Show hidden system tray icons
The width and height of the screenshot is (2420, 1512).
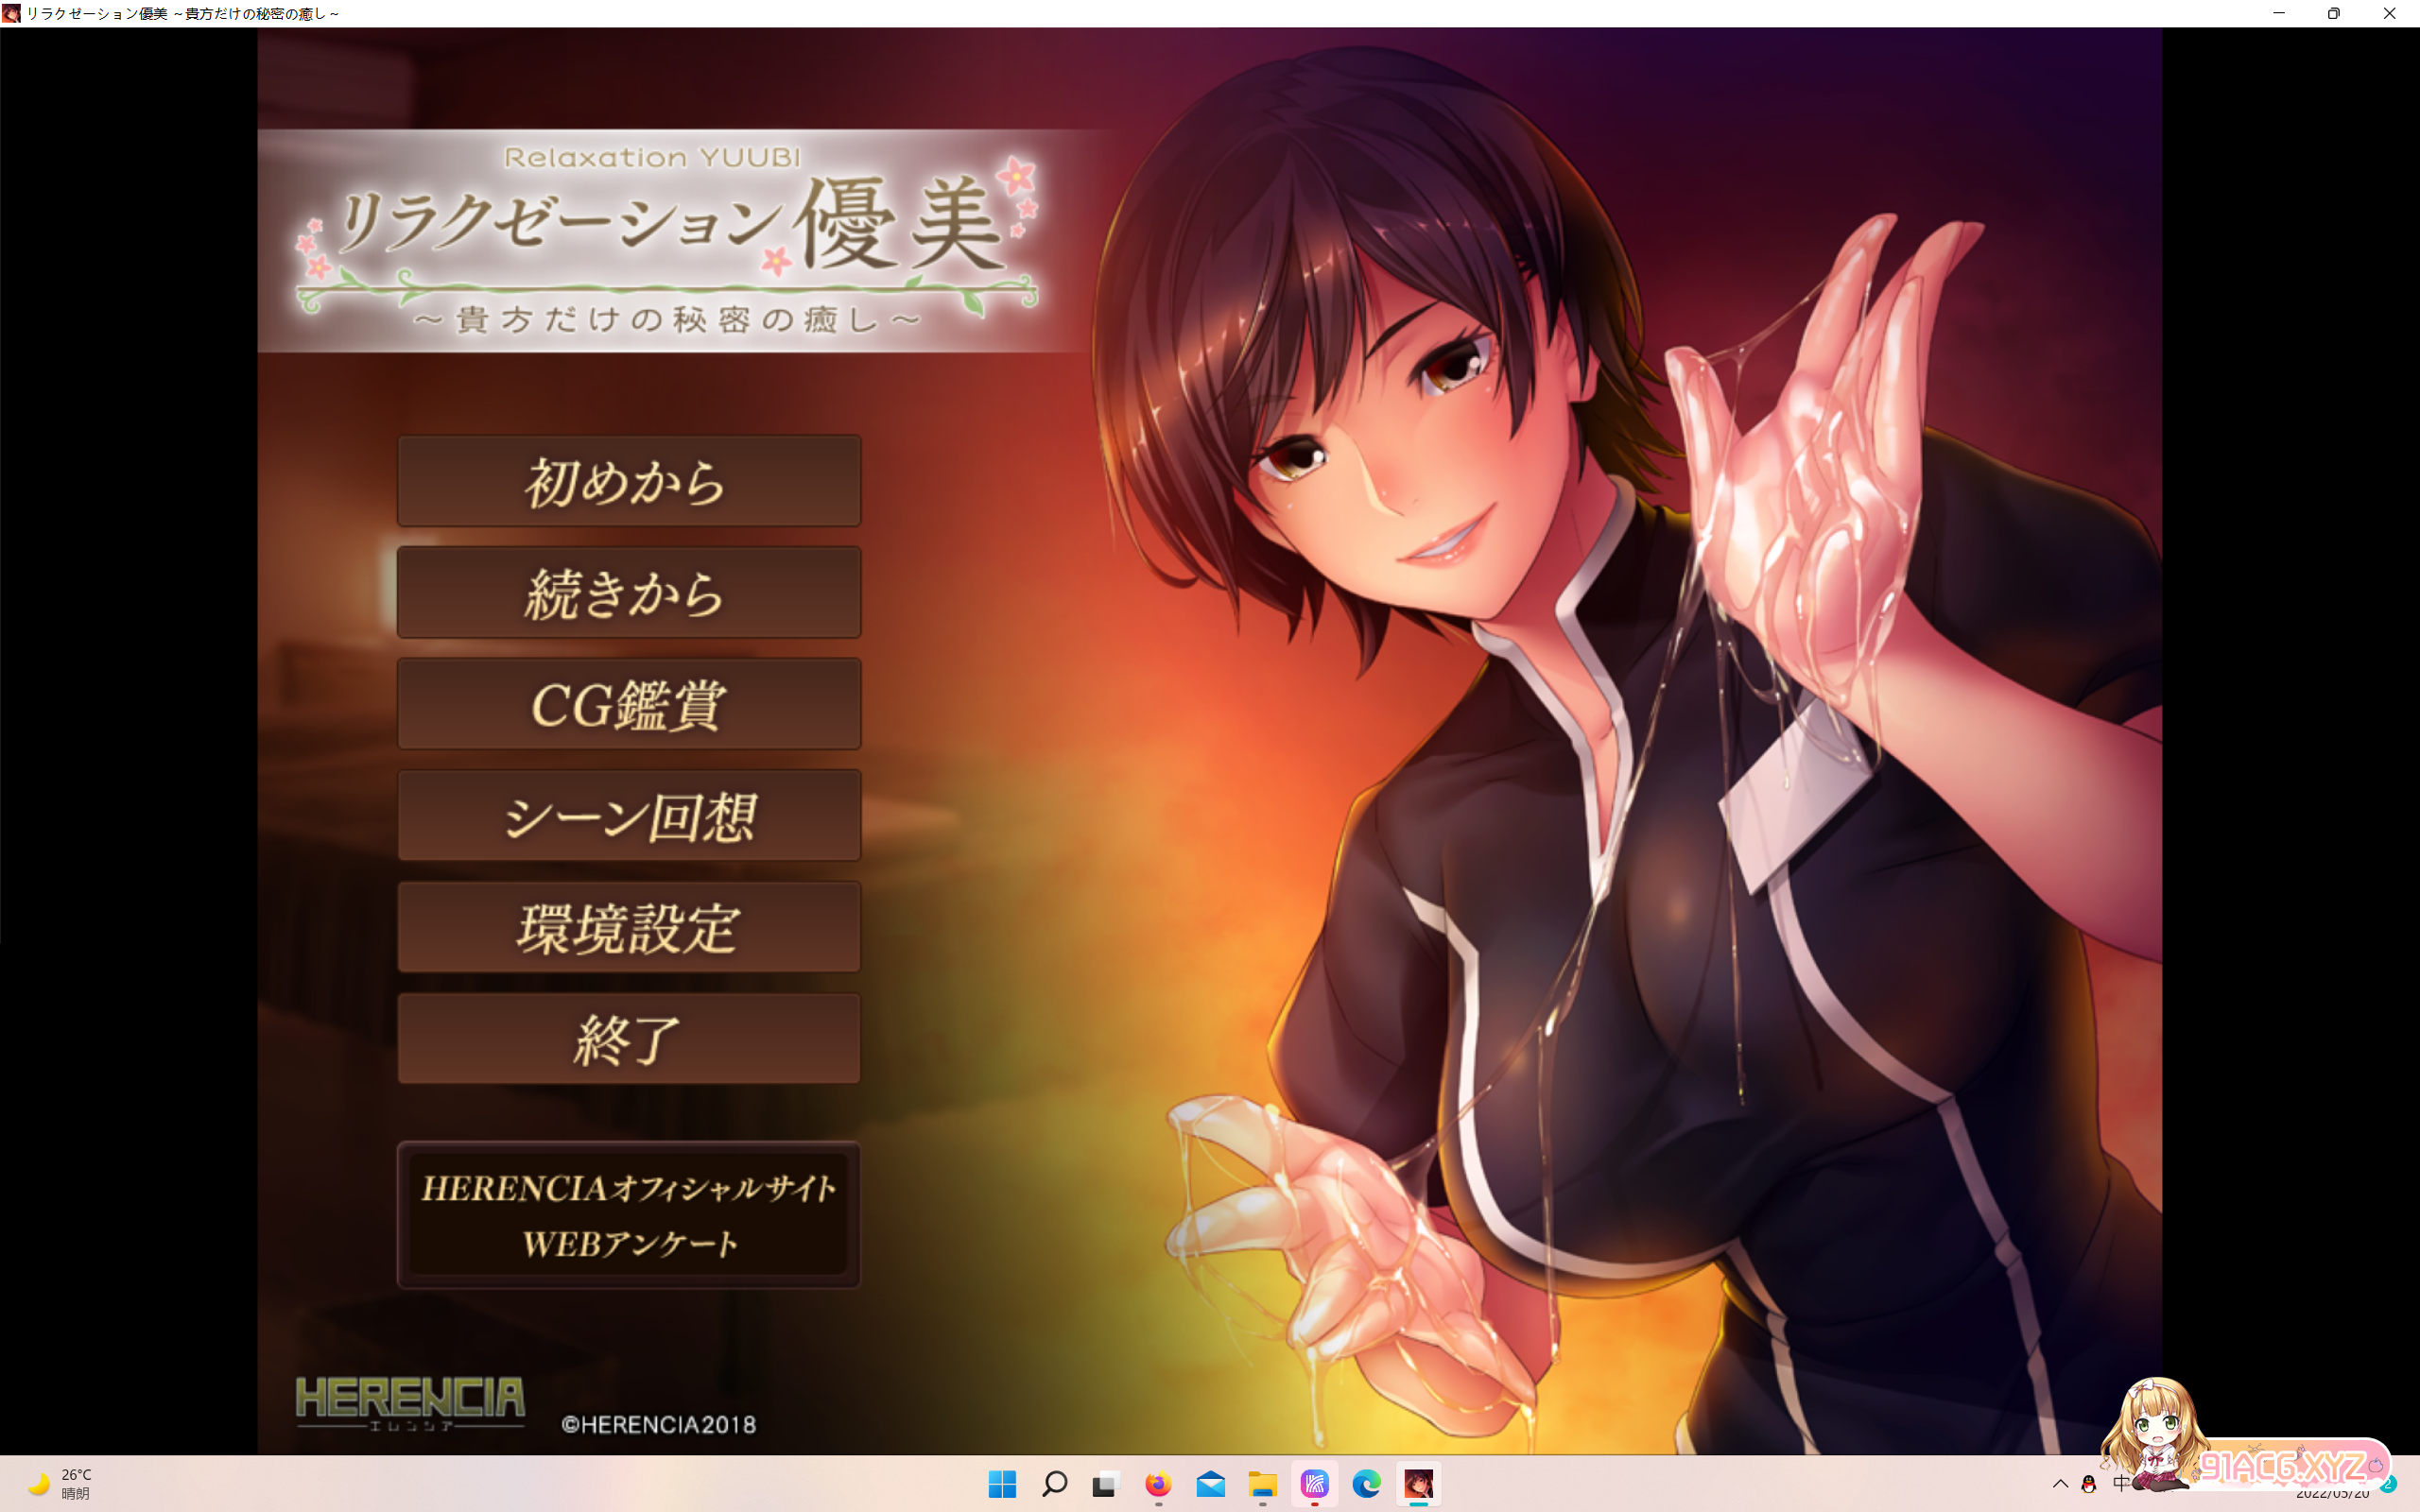2060,1484
